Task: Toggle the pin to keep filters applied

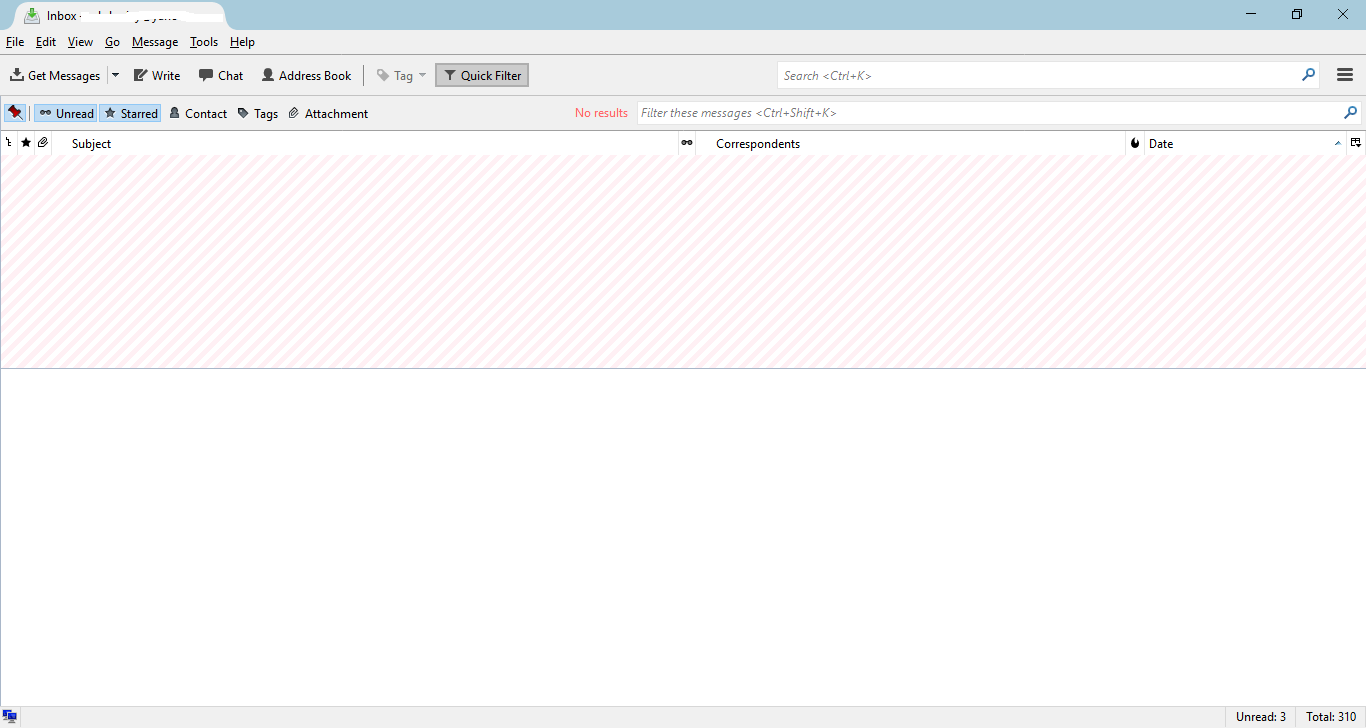Action: [15, 113]
